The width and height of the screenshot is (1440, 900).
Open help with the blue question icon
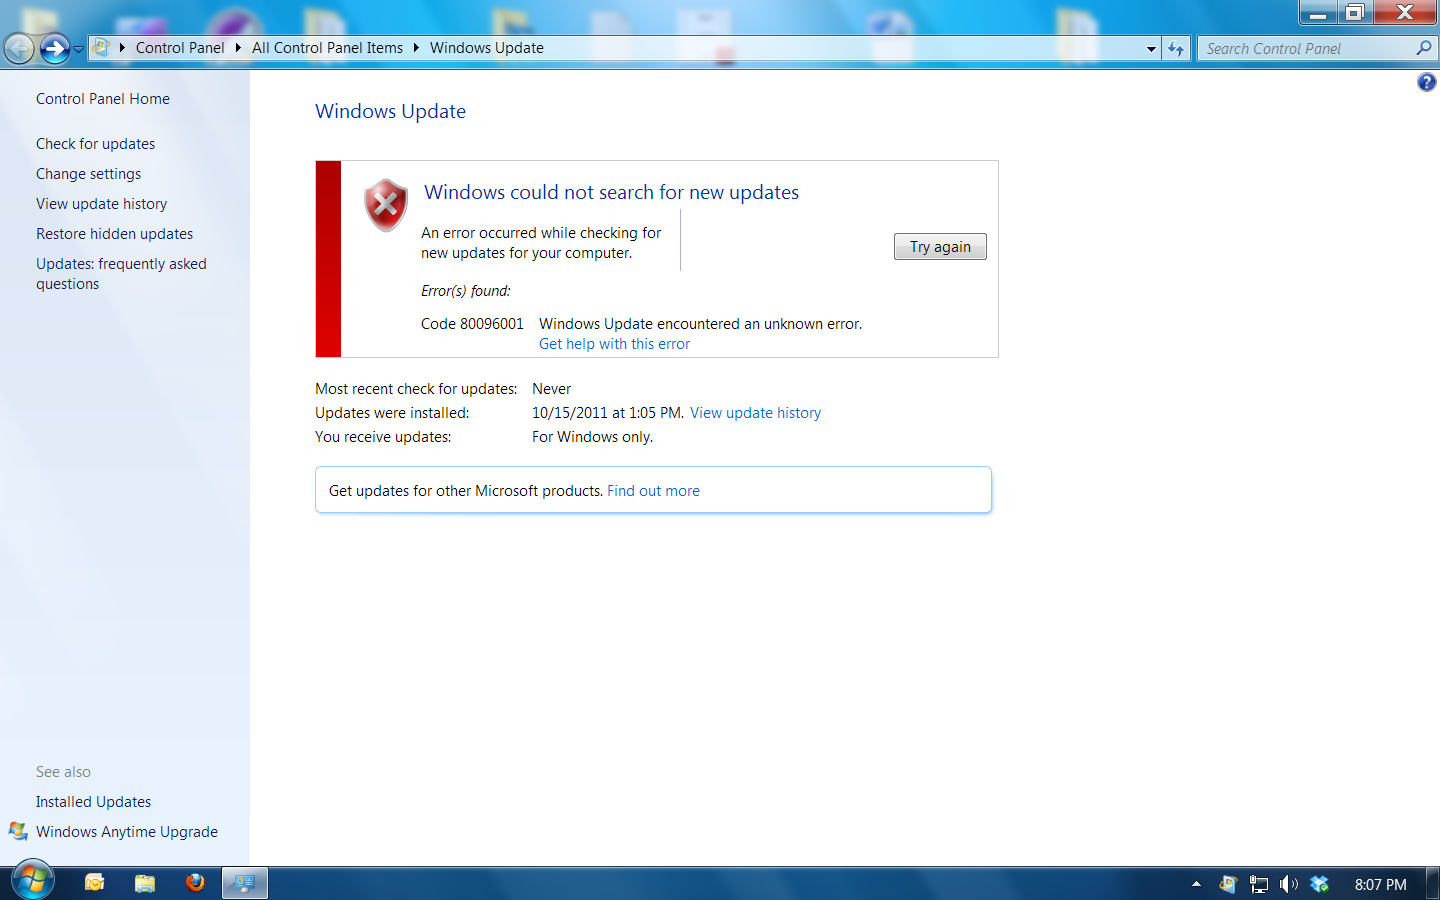click(x=1427, y=82)
